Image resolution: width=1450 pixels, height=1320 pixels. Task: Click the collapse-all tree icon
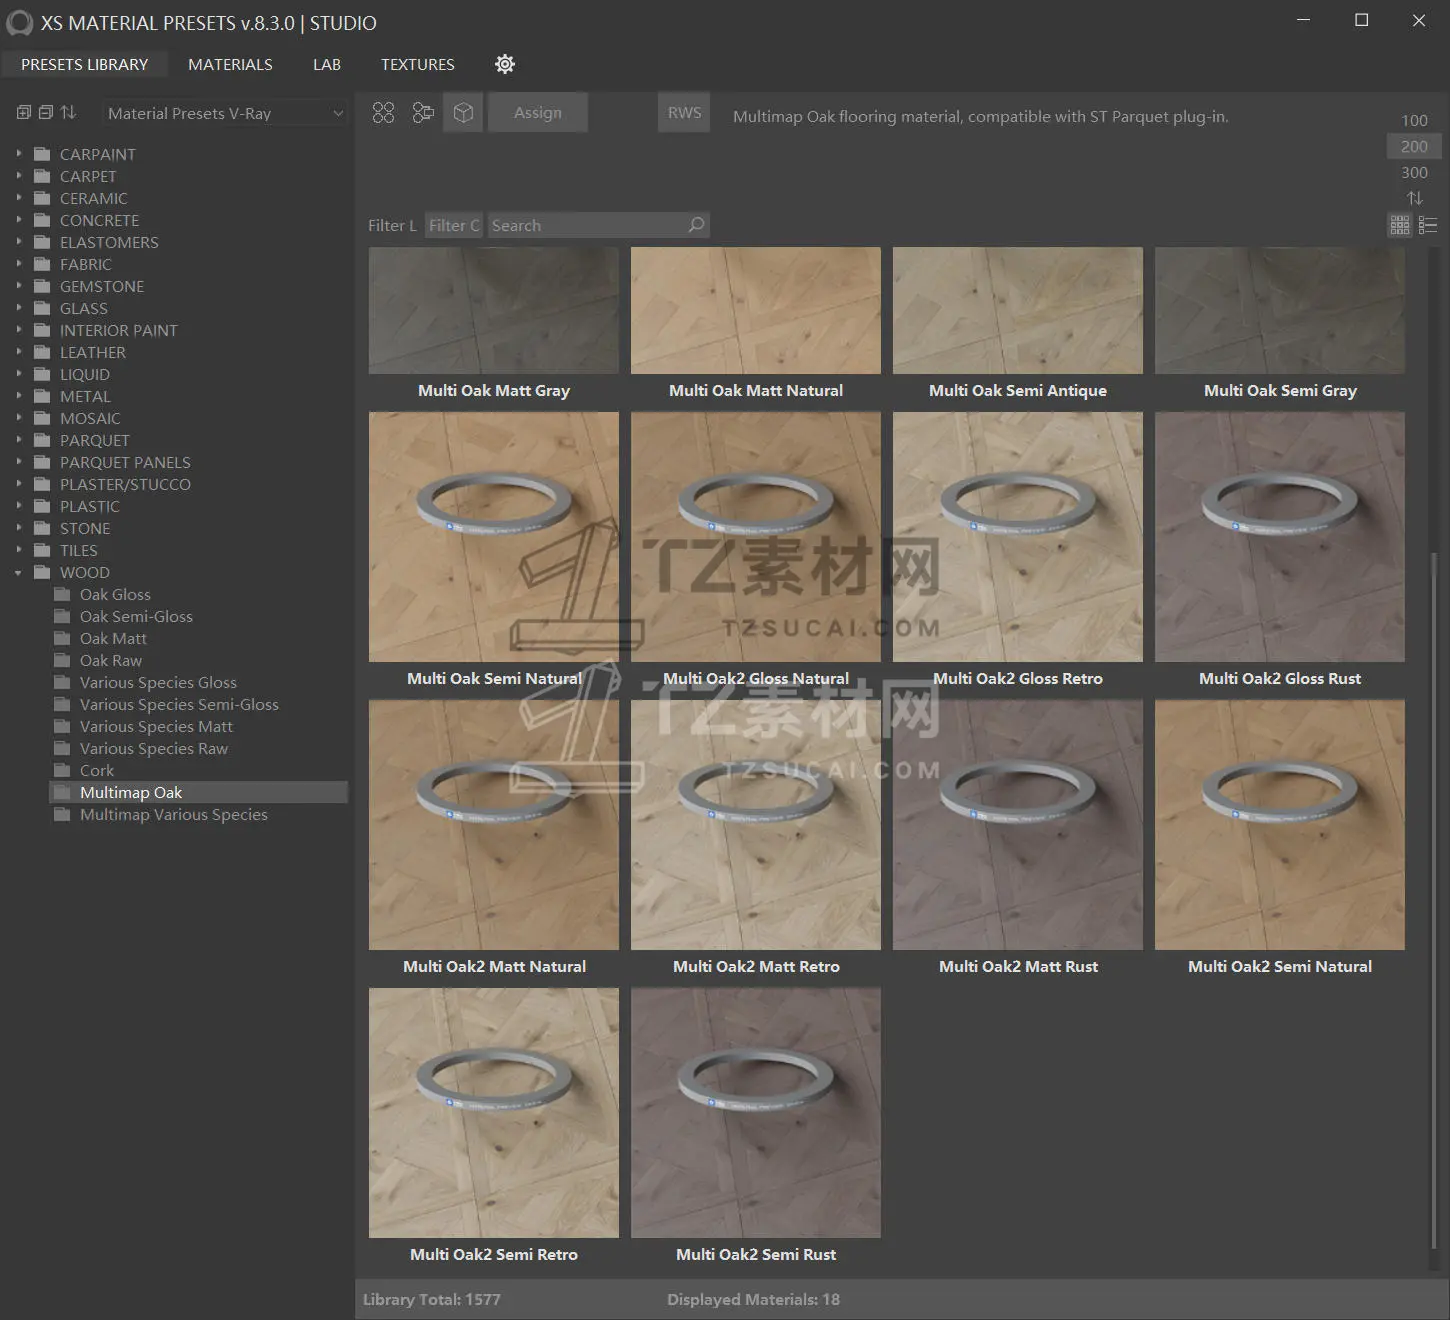(x=46, y=113)
